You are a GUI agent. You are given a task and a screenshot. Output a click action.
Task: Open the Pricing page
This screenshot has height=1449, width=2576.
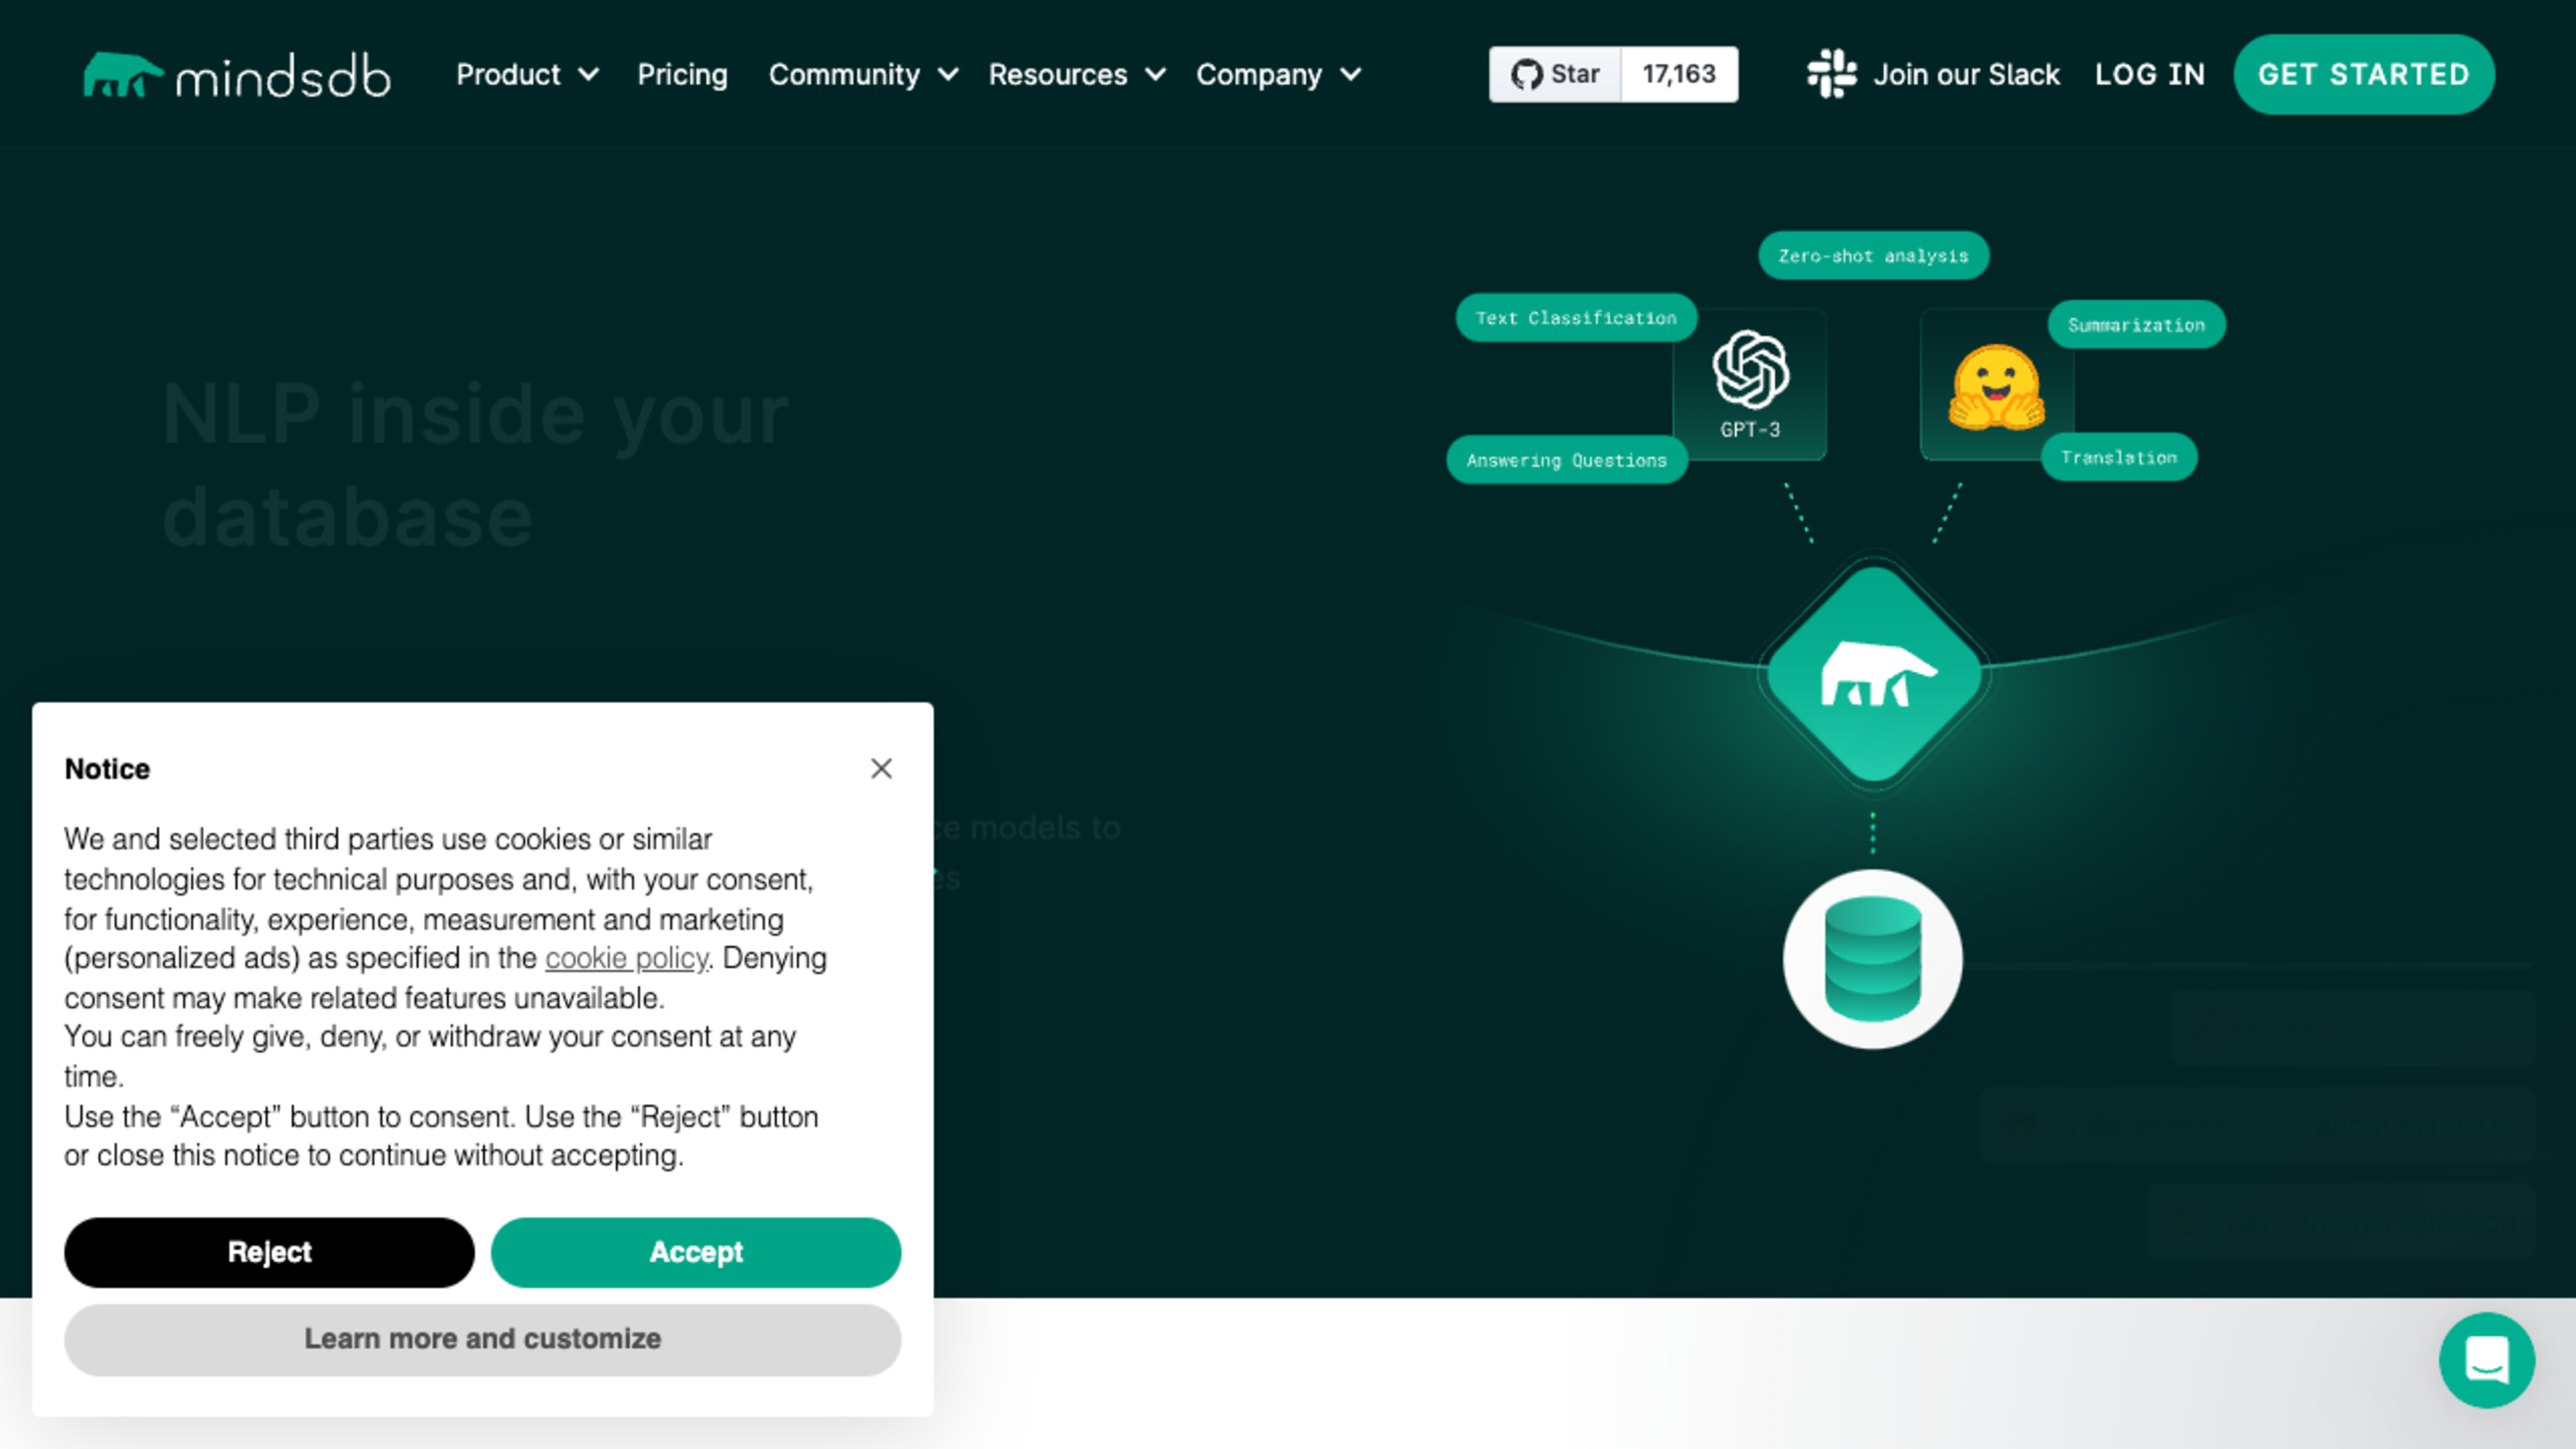click(683, 75)
